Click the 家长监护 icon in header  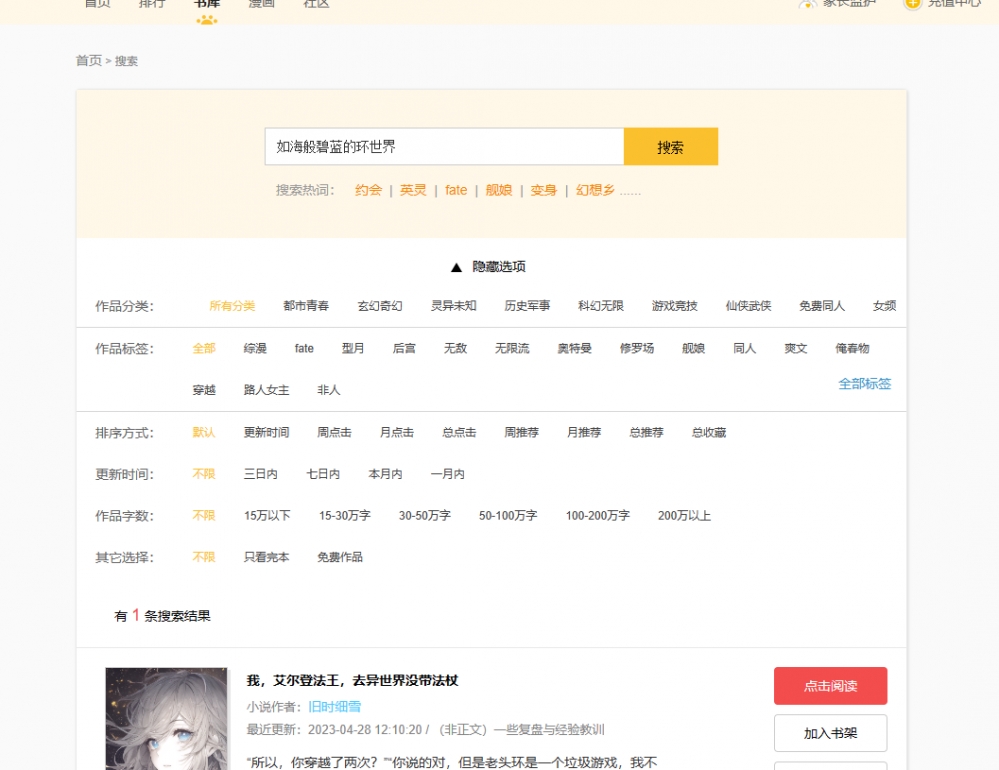point(808,4)
